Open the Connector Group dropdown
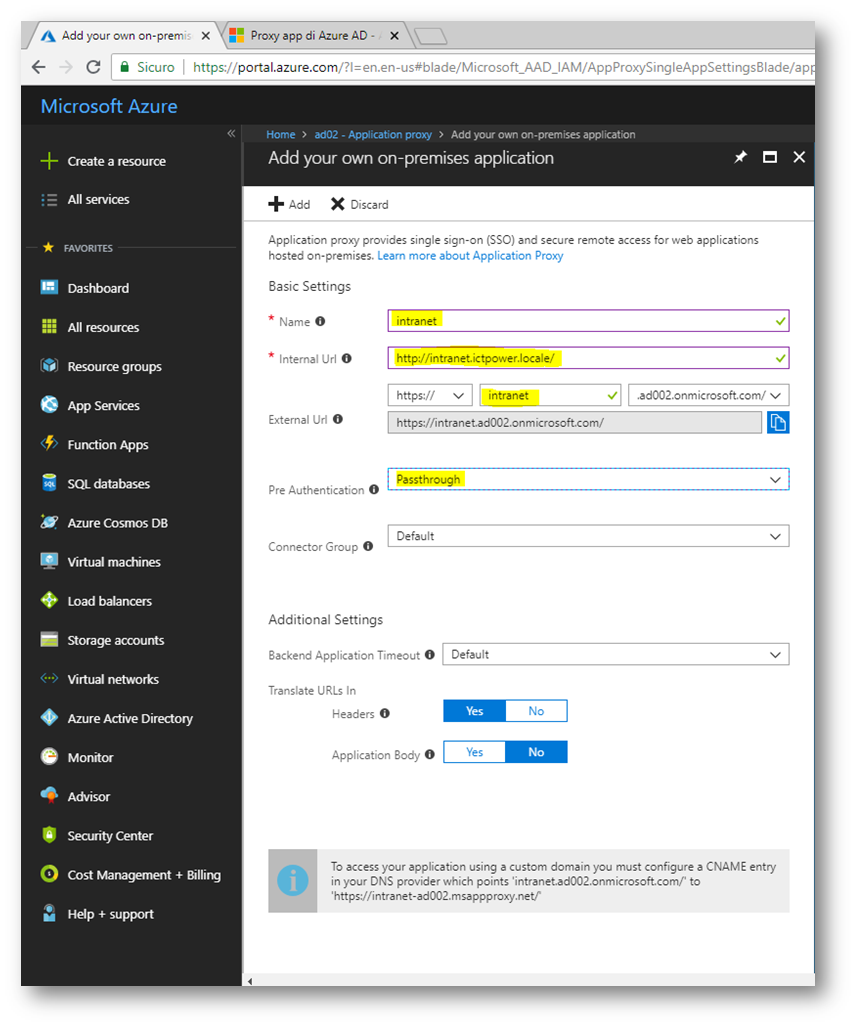857x1028 pixels. point(588,536)
